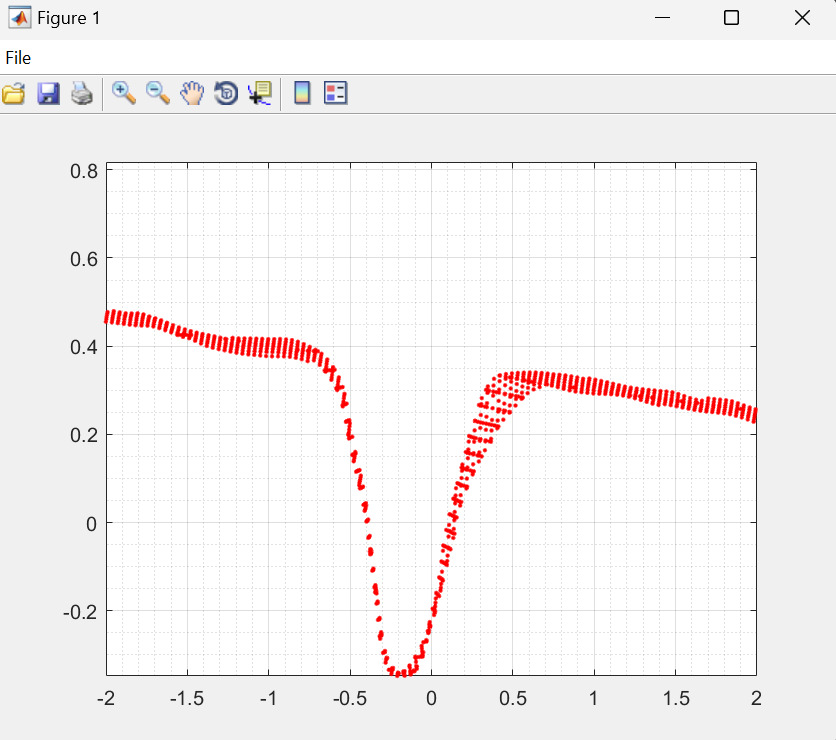Toggle the Rotate 3D tool

pyautogui.click(x=226, y=94)
